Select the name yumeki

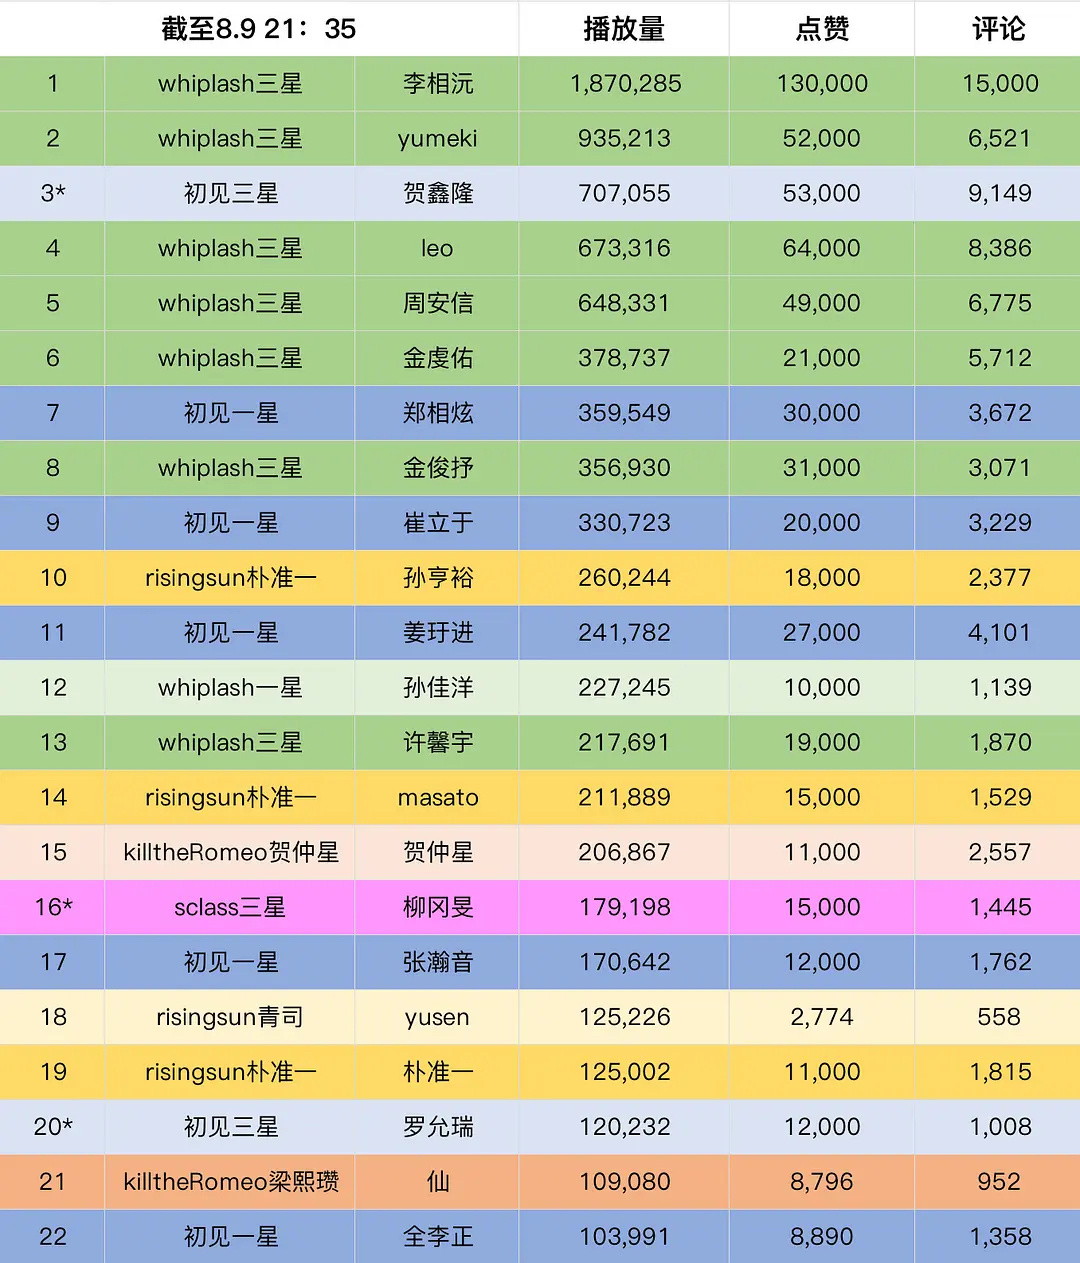(x=437, y=139)
